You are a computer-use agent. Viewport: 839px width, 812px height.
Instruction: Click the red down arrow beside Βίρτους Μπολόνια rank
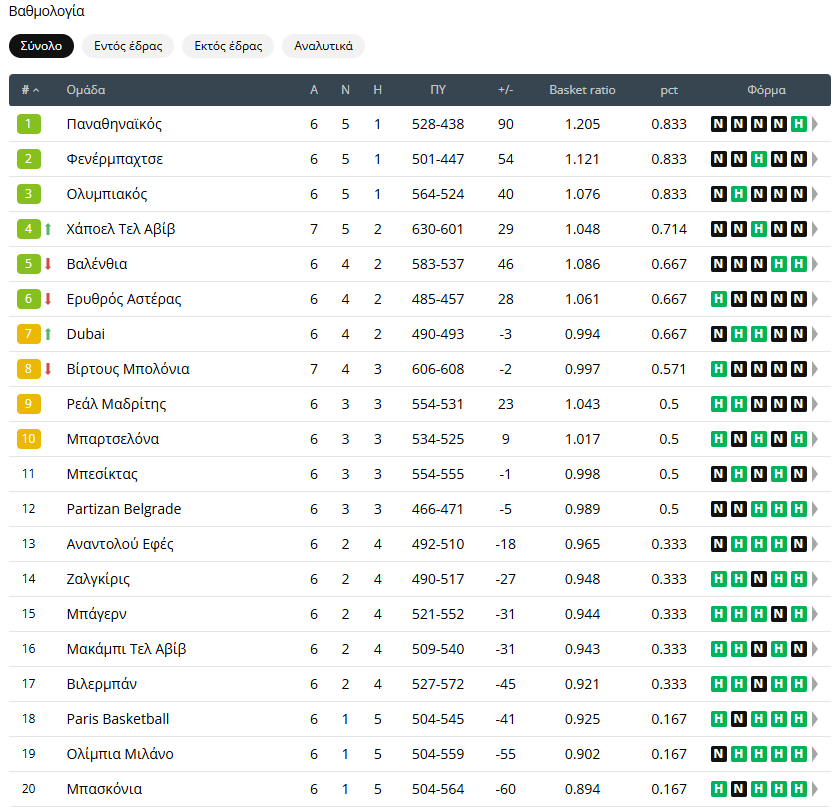tap(48, 369)
